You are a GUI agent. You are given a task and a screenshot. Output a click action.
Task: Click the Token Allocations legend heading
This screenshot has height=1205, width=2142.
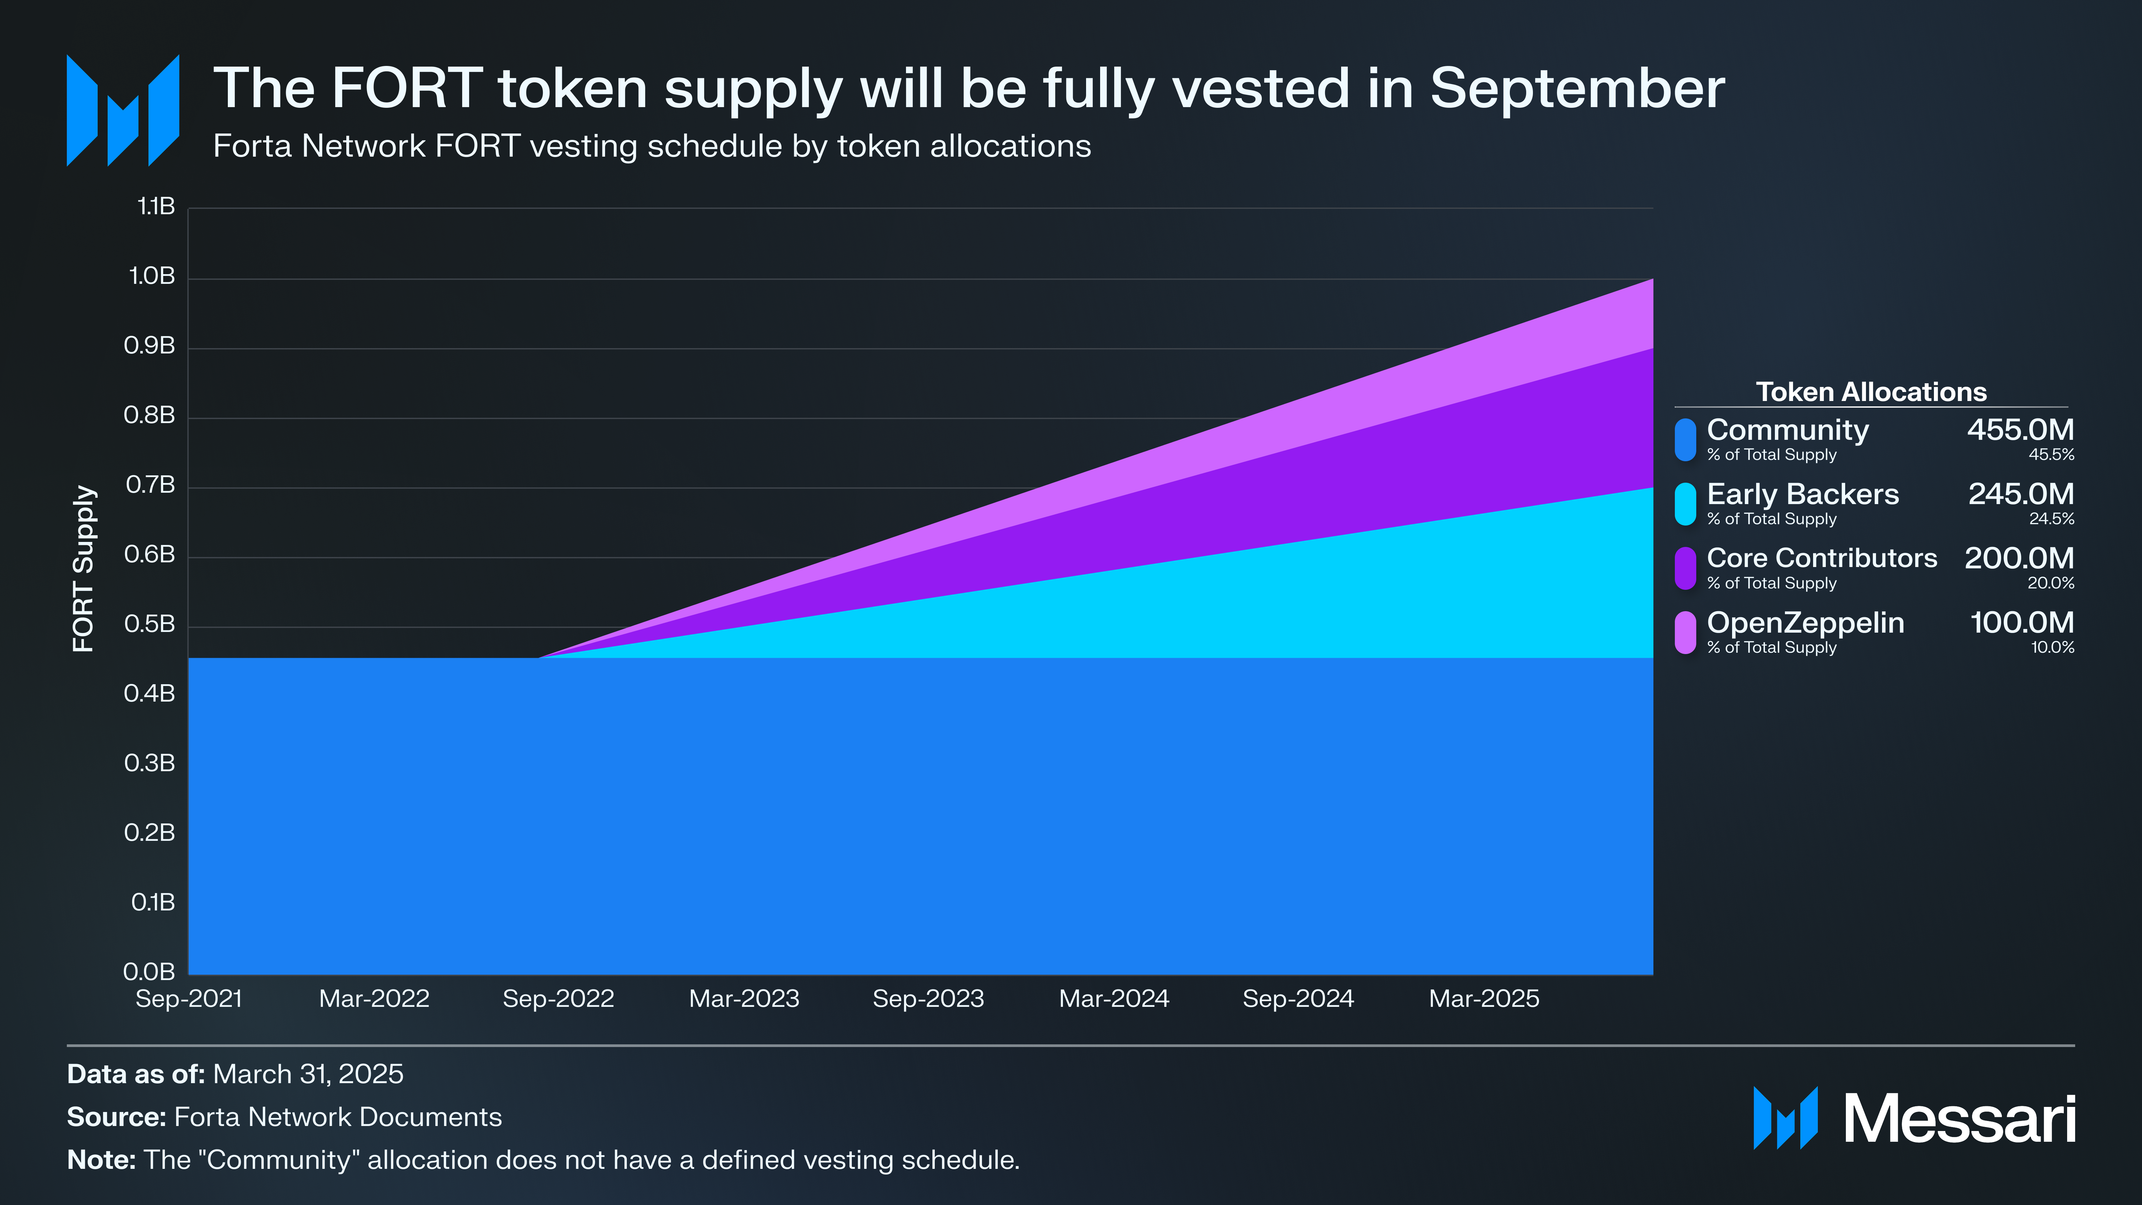pyautogui.click(x=1871, y=392)
